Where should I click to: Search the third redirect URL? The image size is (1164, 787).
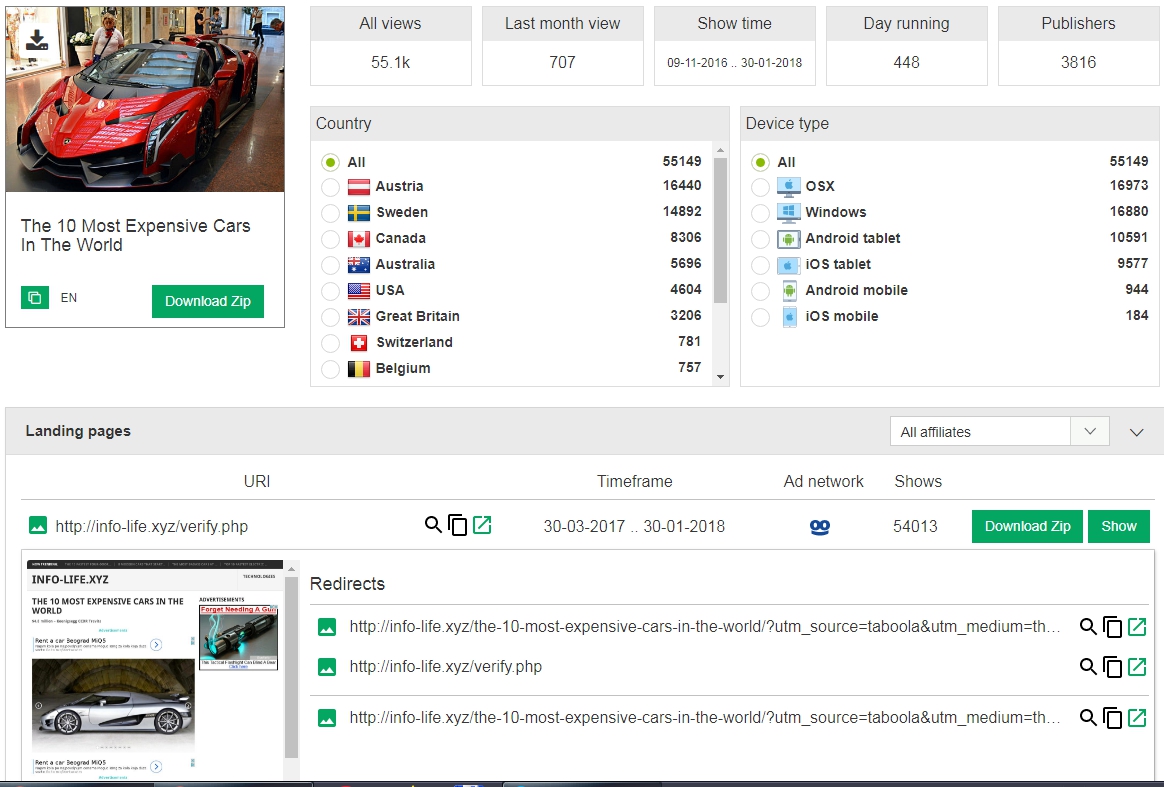[x=1088, y=717]
